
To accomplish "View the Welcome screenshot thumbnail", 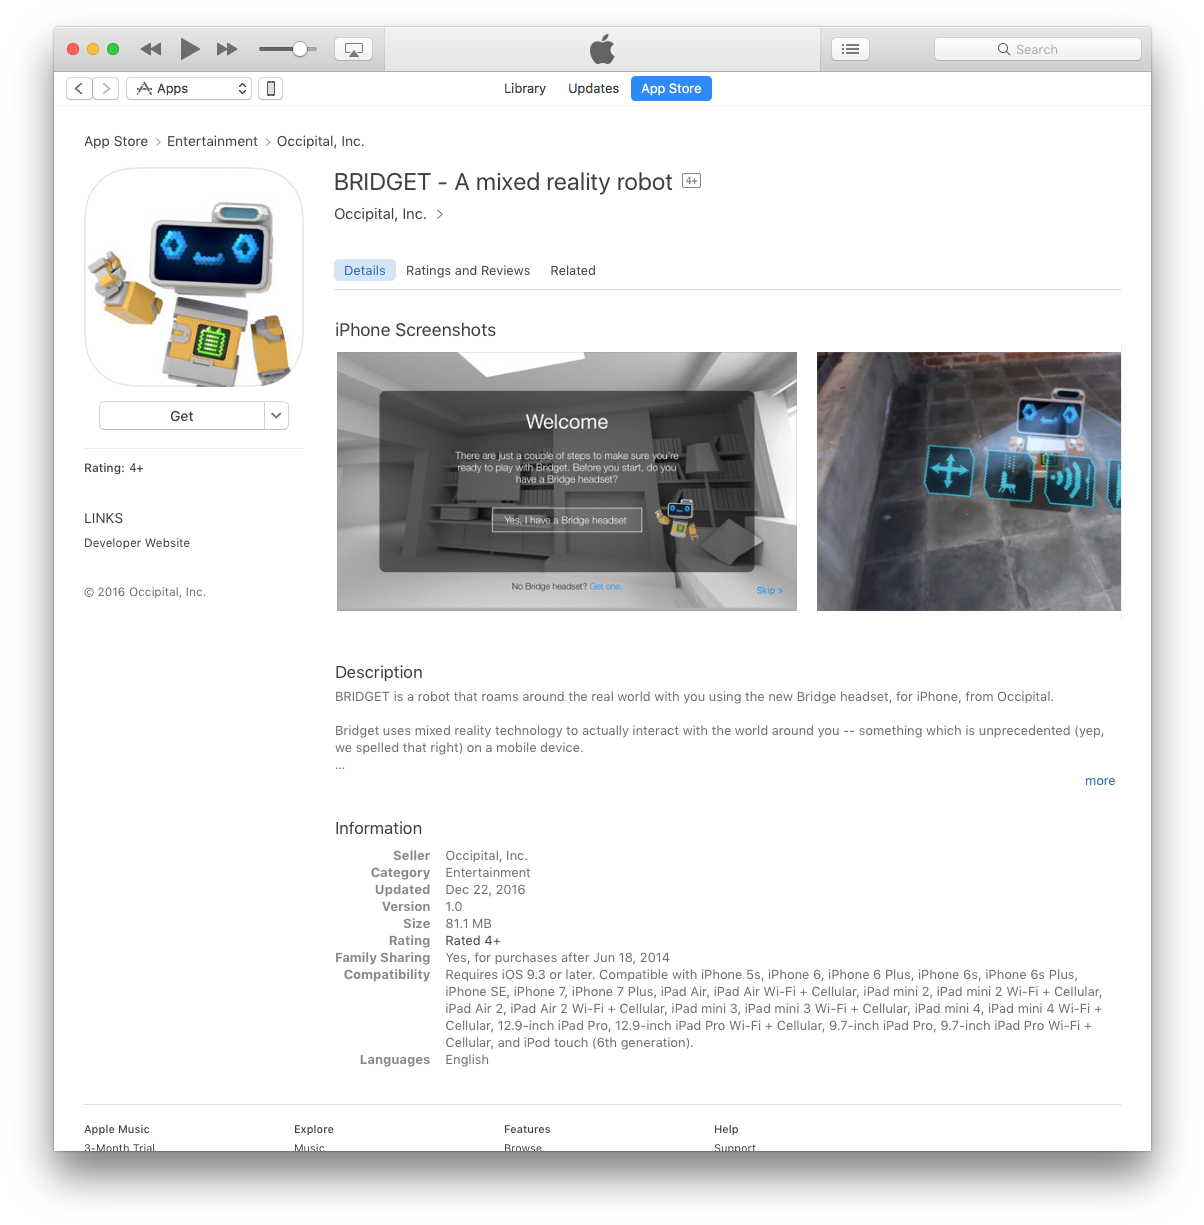I will (x=567, y=481).
